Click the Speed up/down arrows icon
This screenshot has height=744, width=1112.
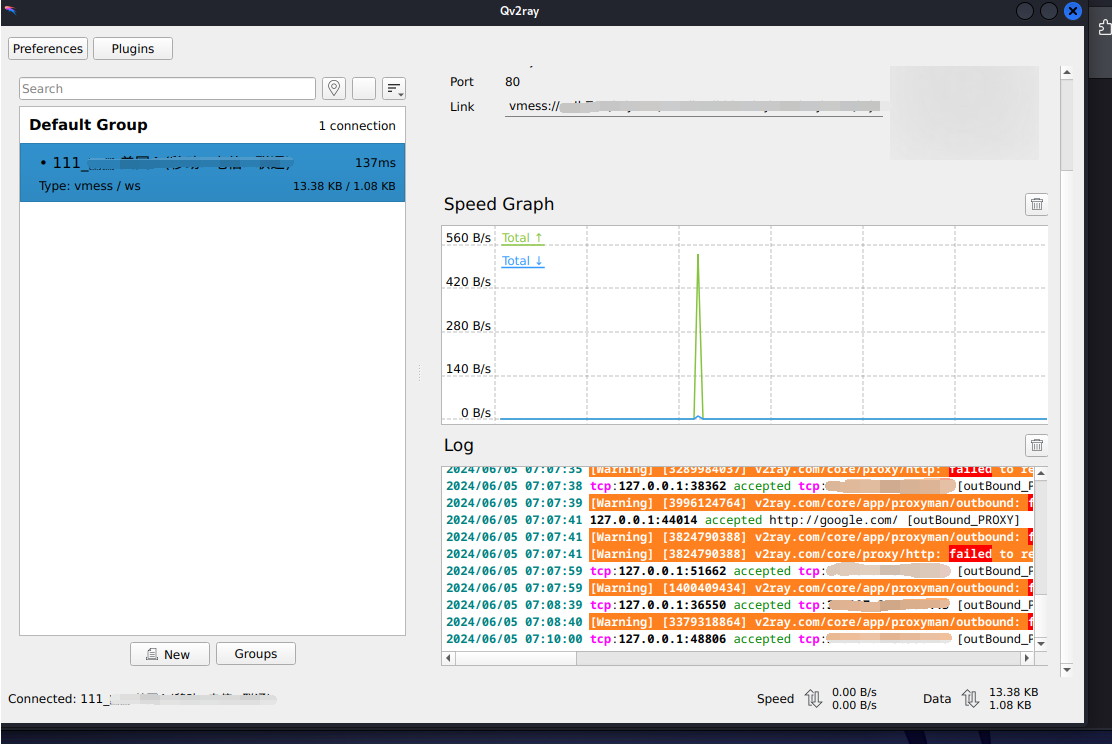click(813, 699)
